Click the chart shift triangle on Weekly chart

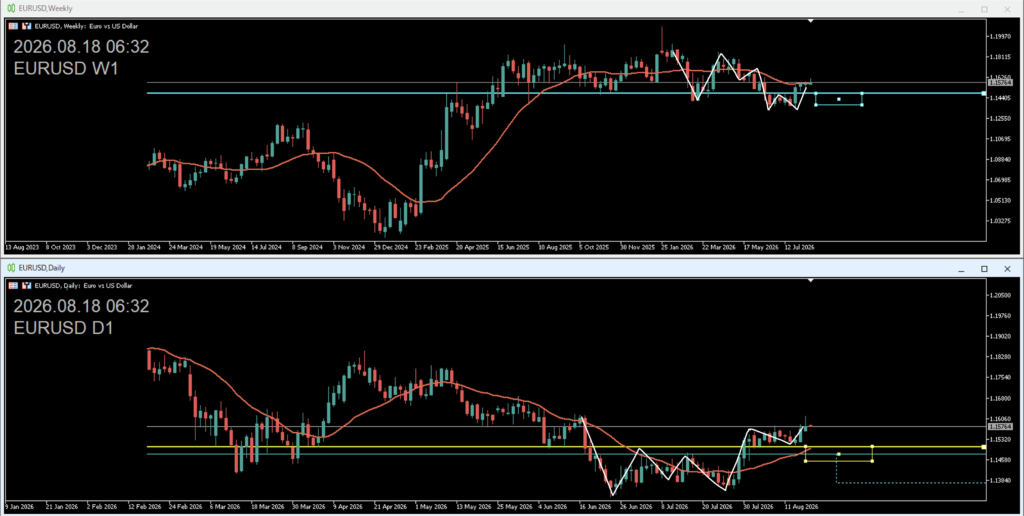coord(810,21)
